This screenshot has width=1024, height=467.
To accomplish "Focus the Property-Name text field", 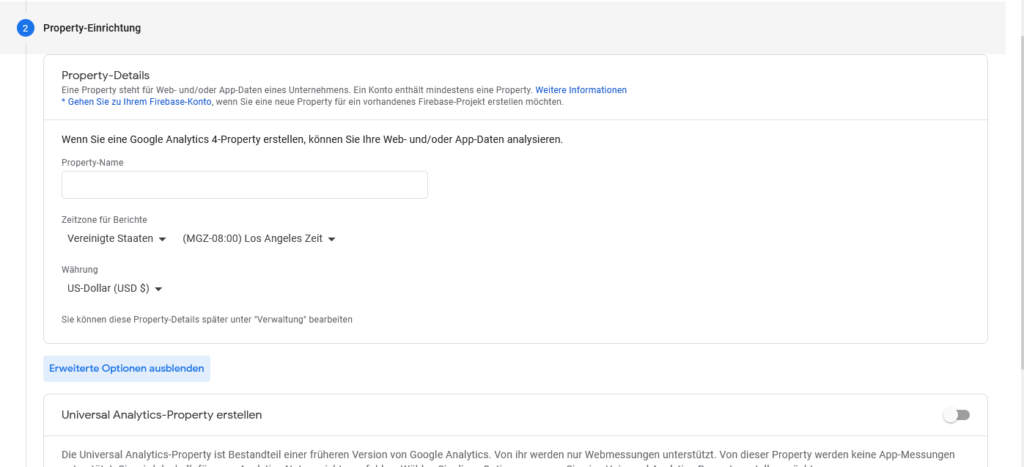I will (244, 185).
